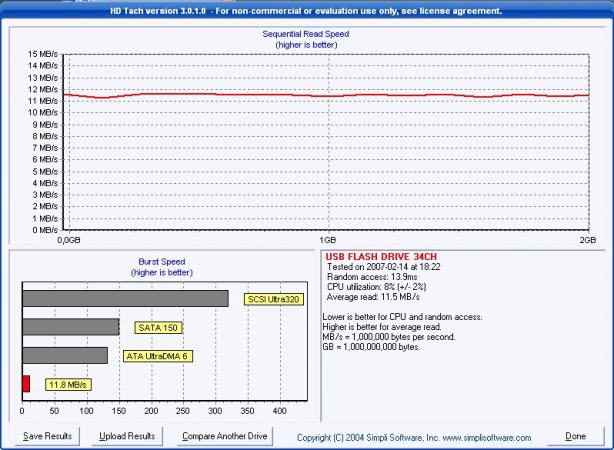The width and height of the screenshot is (614, 450).
Task: Close the dialog with Done
Action: [x=575, y=436]
